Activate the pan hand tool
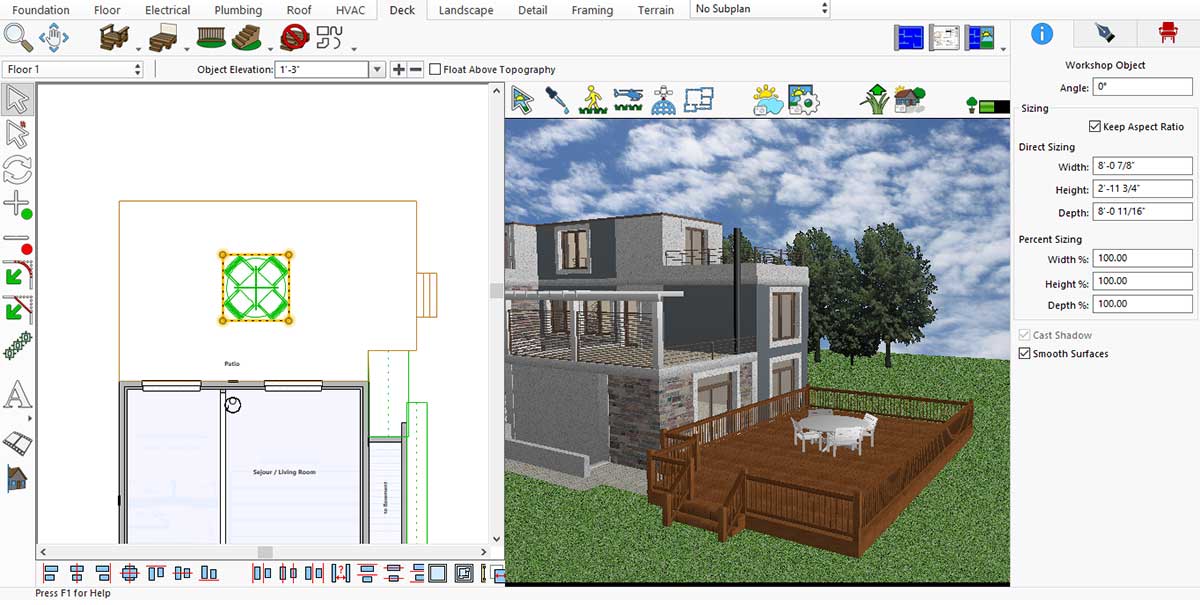Image resolution: width=1200 pixels, height=605 pixels. point(54,39)
